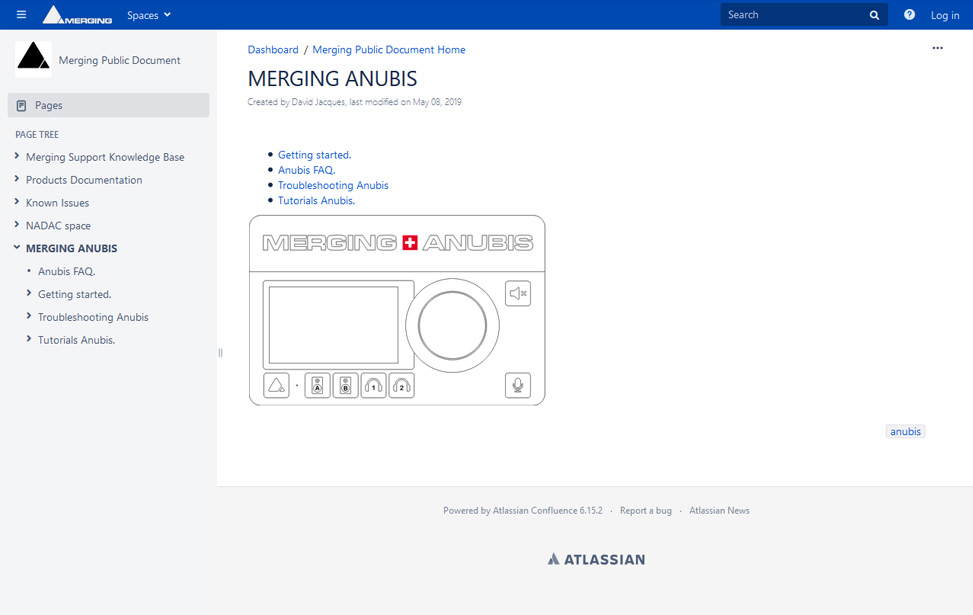This screenshot has width=973, height=615.
Task: Open Powered by Atlassian Confluence link
Action: click(x=522, y=511)
